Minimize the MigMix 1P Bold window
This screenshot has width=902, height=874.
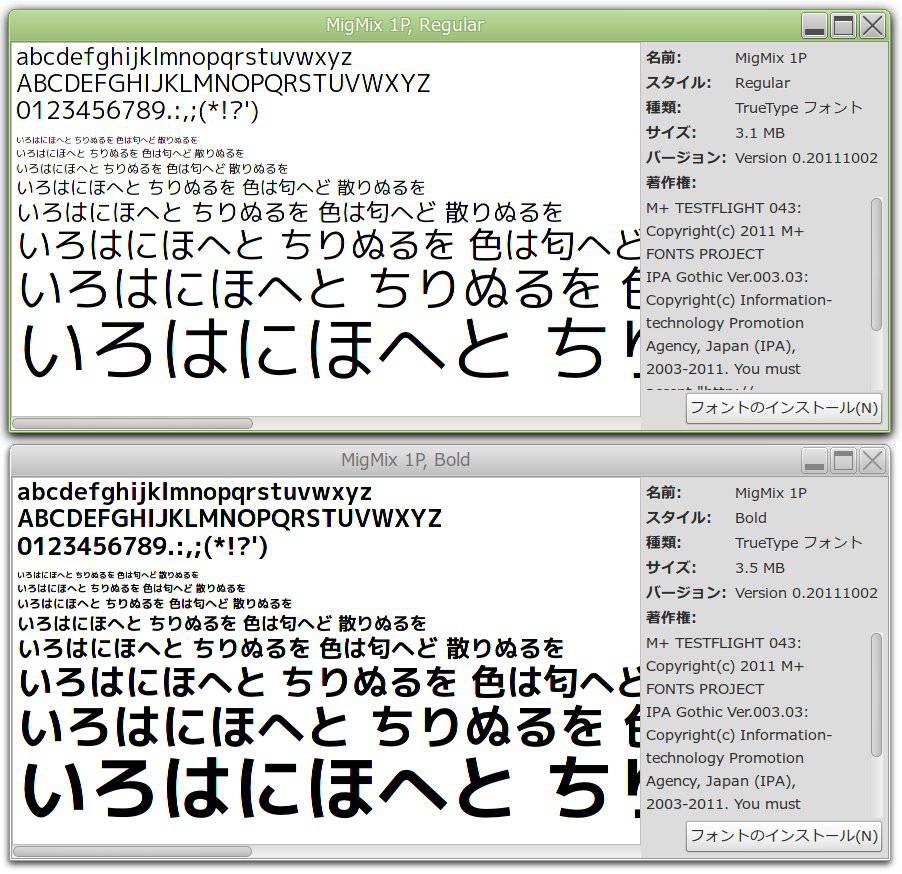[x=815, y=461]
